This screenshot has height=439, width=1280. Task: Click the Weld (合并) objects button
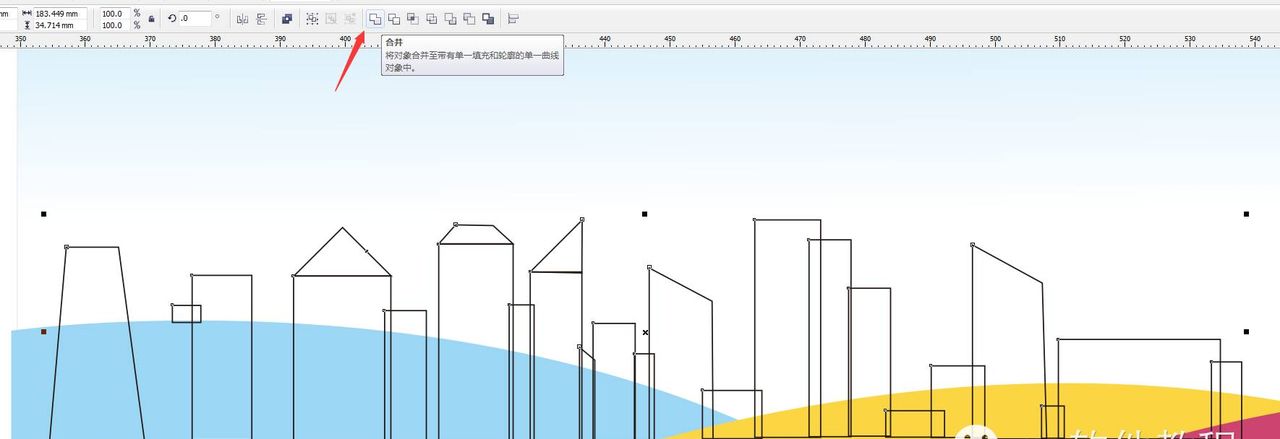(x=375, y=18)
